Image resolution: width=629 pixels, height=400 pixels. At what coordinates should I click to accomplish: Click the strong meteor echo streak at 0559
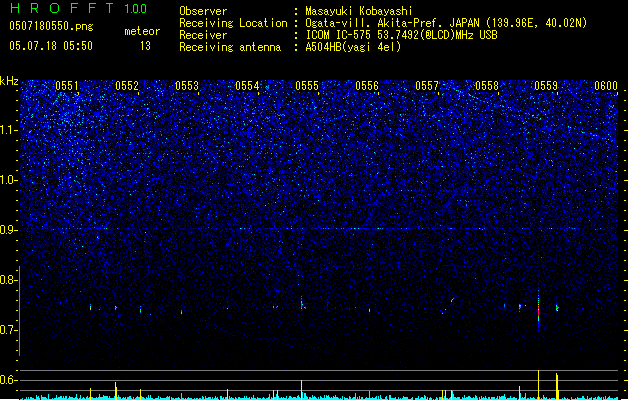(x=538, y=310)
